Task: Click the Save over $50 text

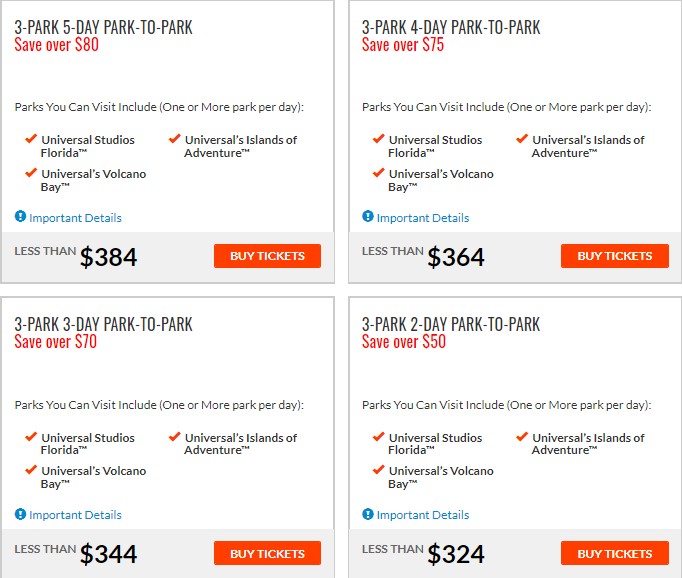Action: coord(404,341)
